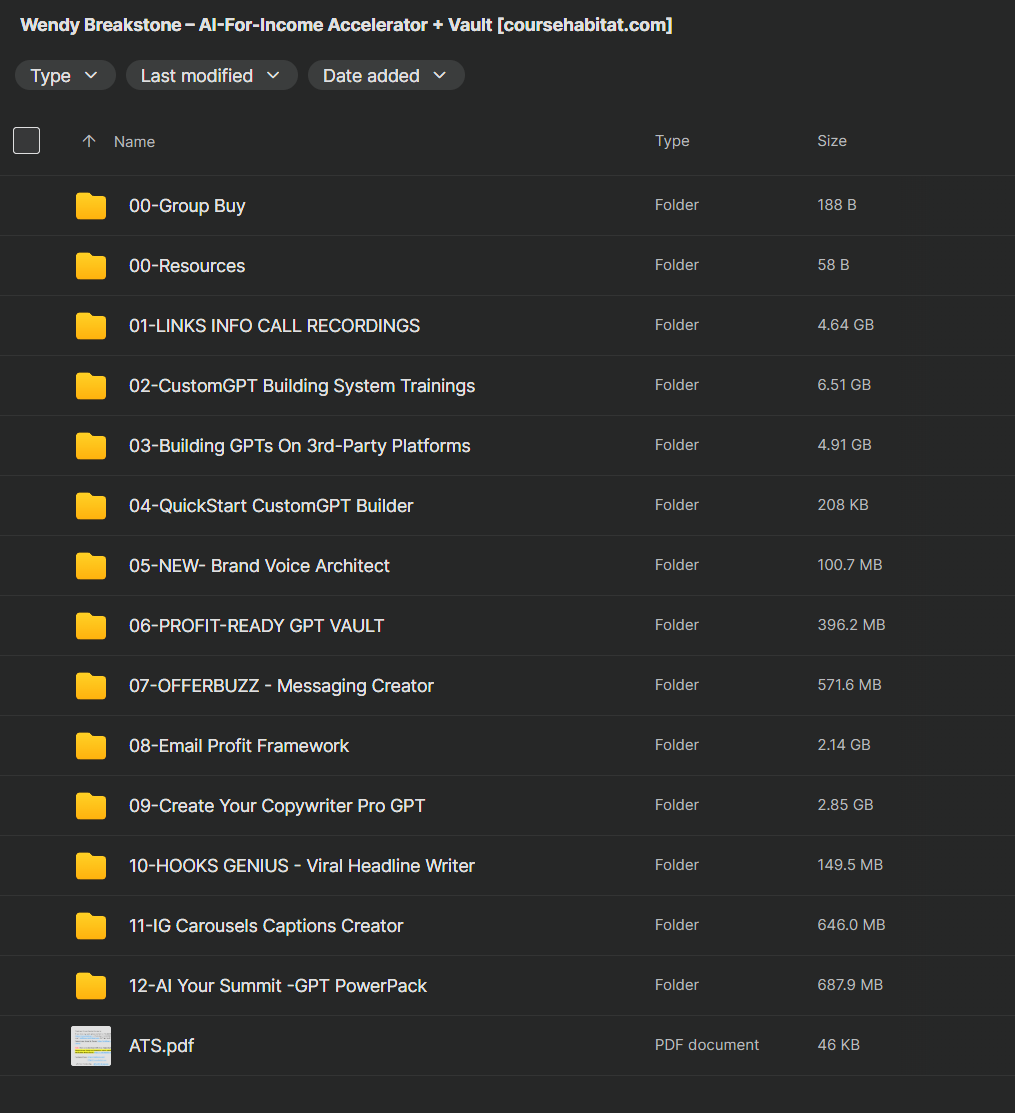The width and height of the screenshot is (1015, 1113).
Task: Select 10-HOOKS GENIUS - Viral Headline Writer name
Action: point(302,865)
